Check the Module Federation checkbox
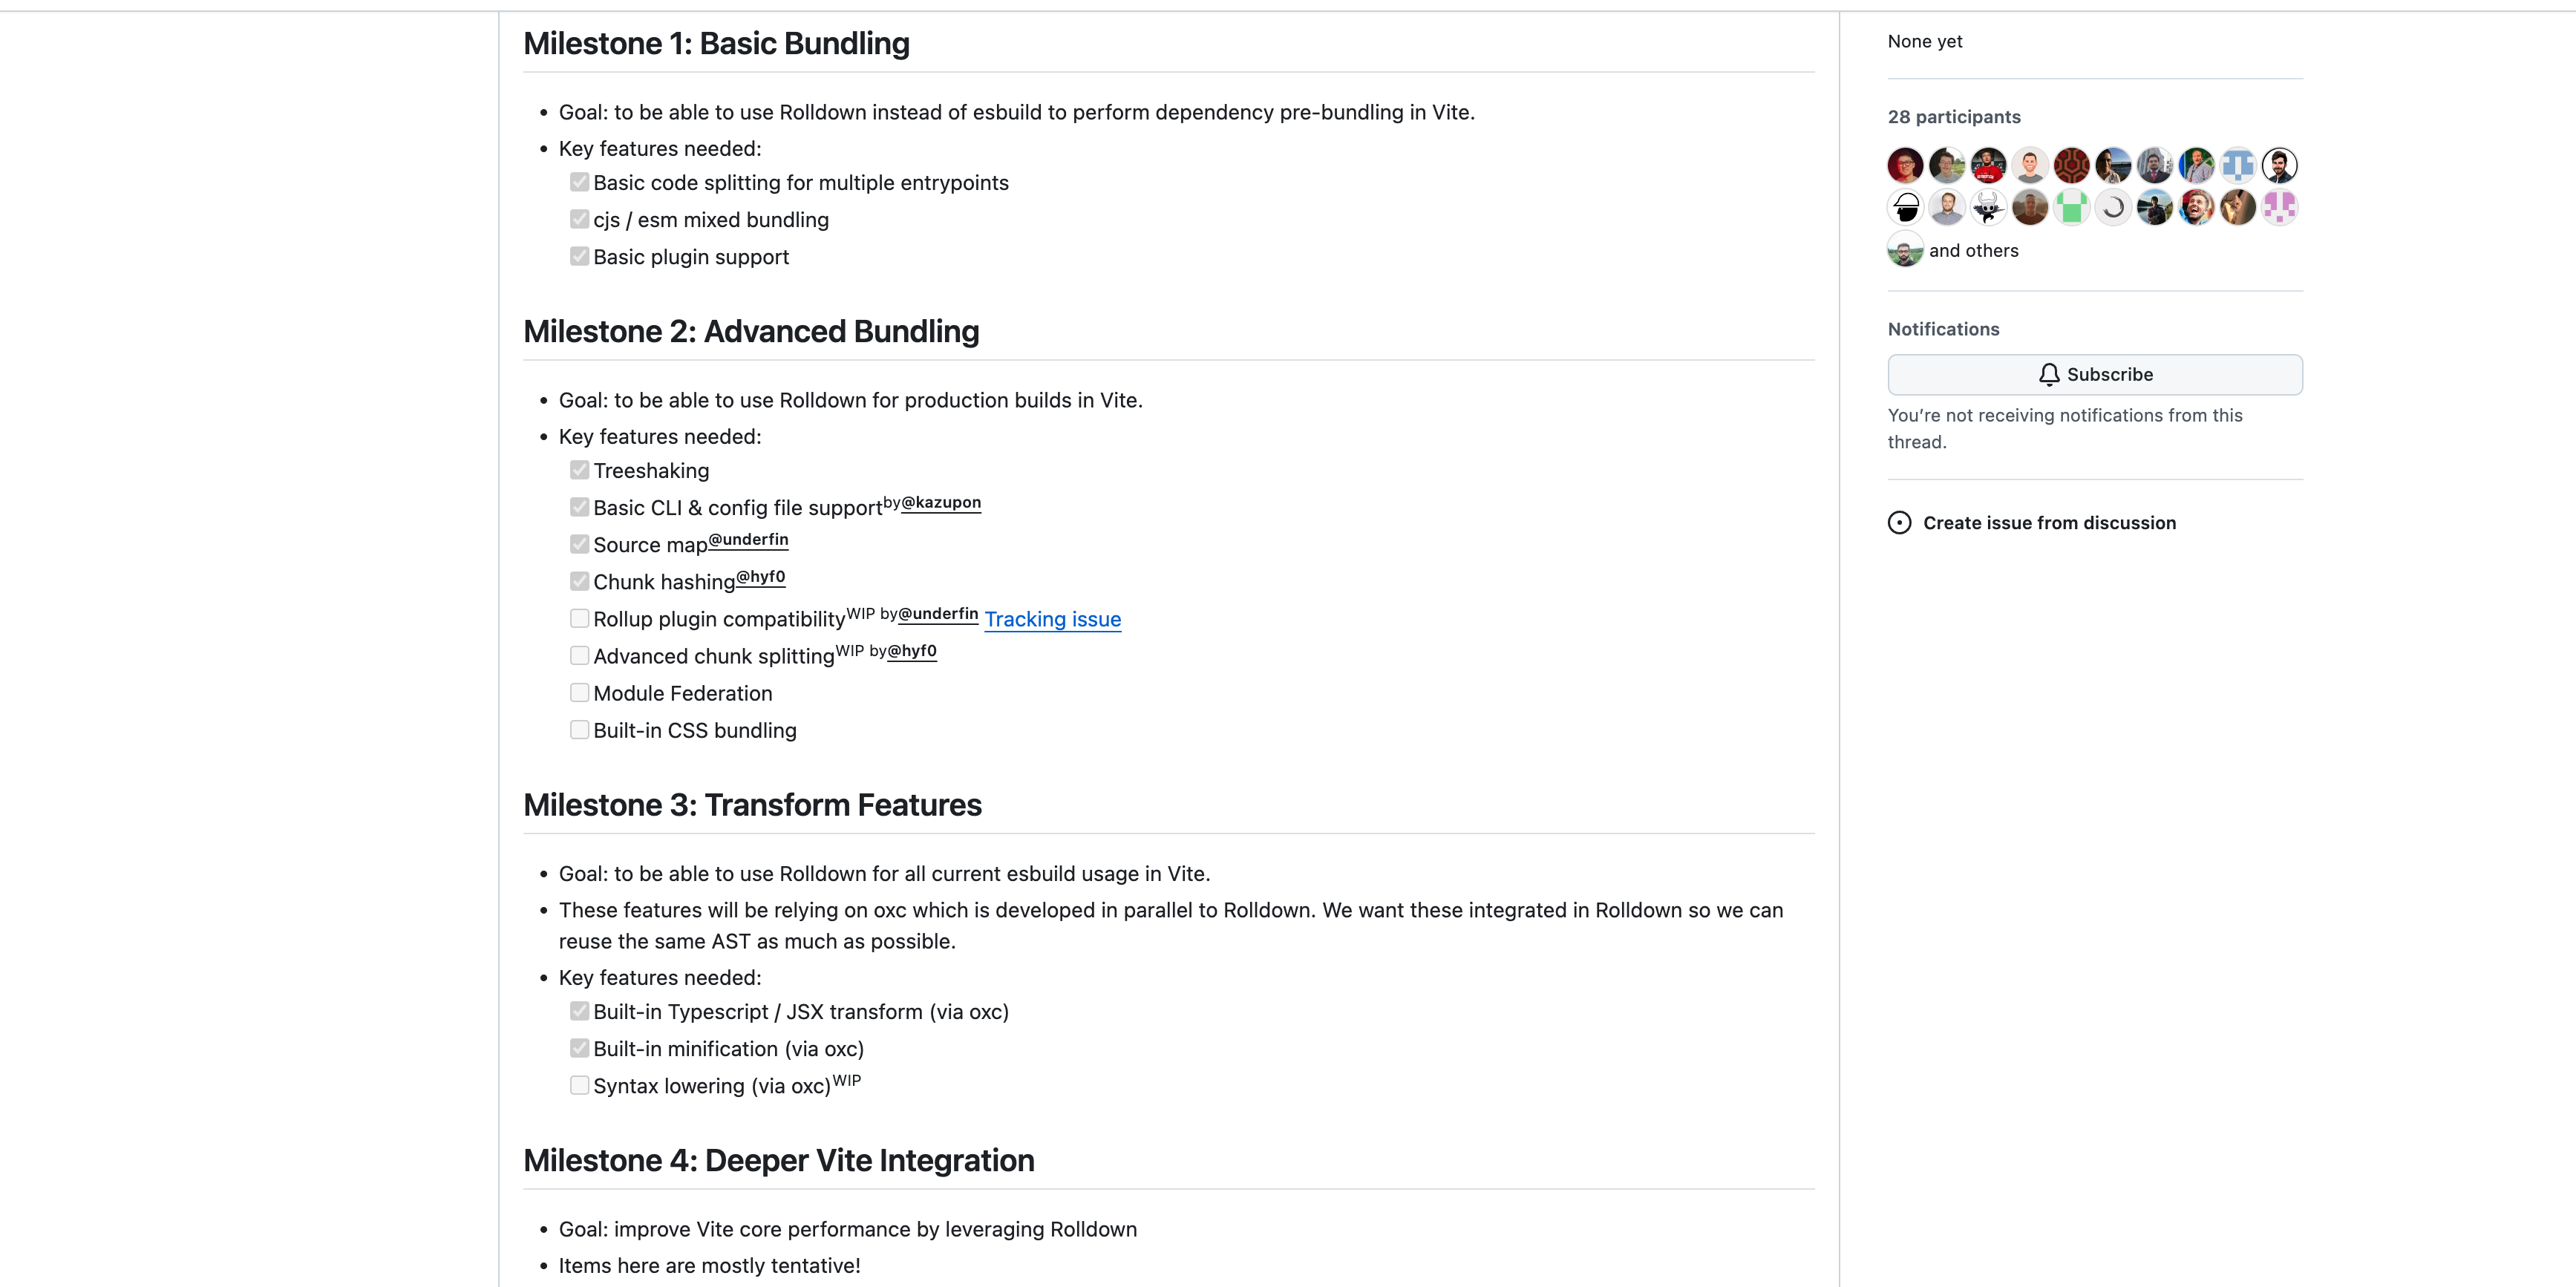2576x1287 pixels. [x=579, y=693]
